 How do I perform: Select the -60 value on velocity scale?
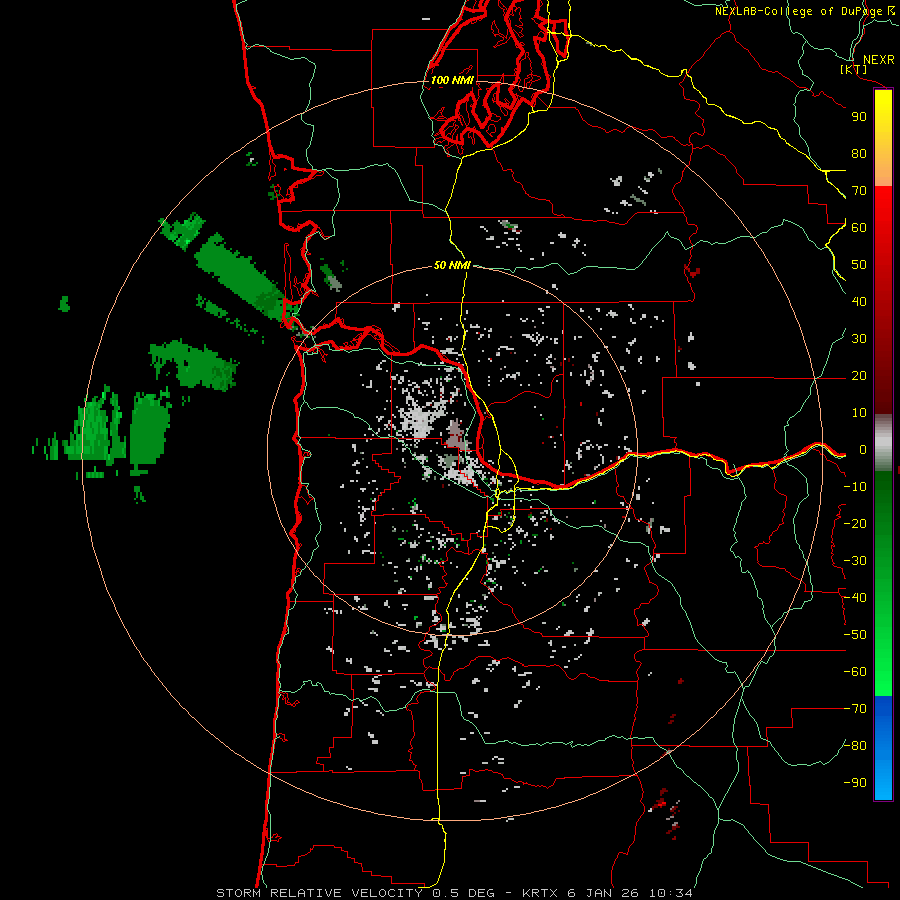pos(855,672)
